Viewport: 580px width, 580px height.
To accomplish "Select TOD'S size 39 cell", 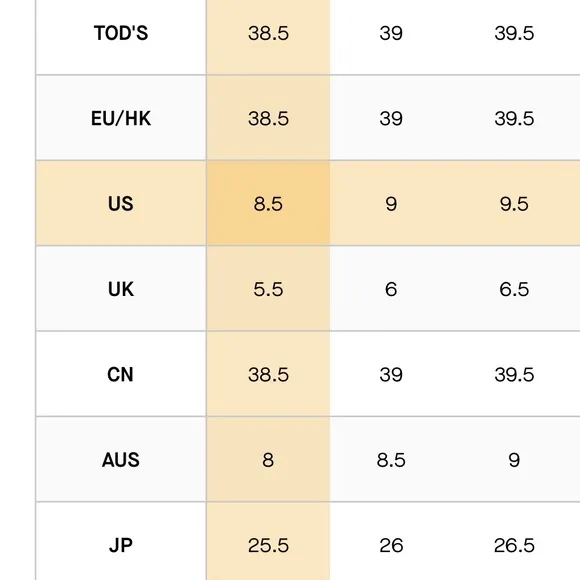I will click(391, 33).
